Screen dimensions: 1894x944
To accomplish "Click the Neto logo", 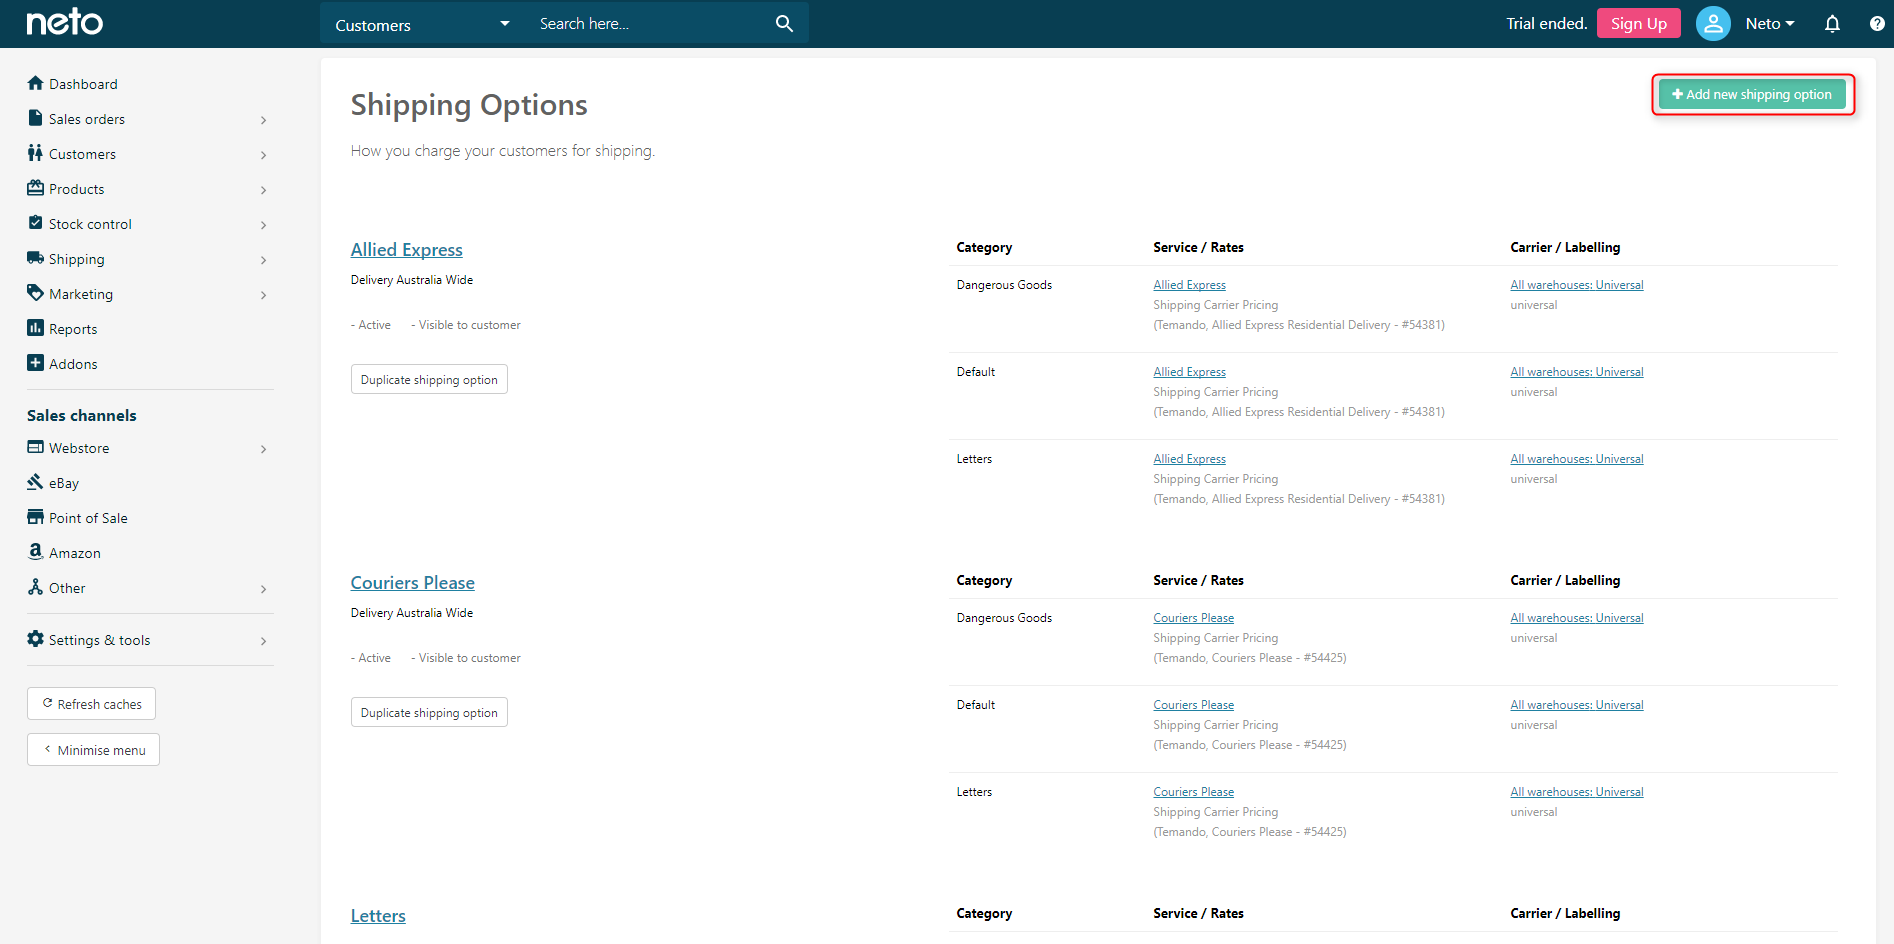I will click(65, 22).
